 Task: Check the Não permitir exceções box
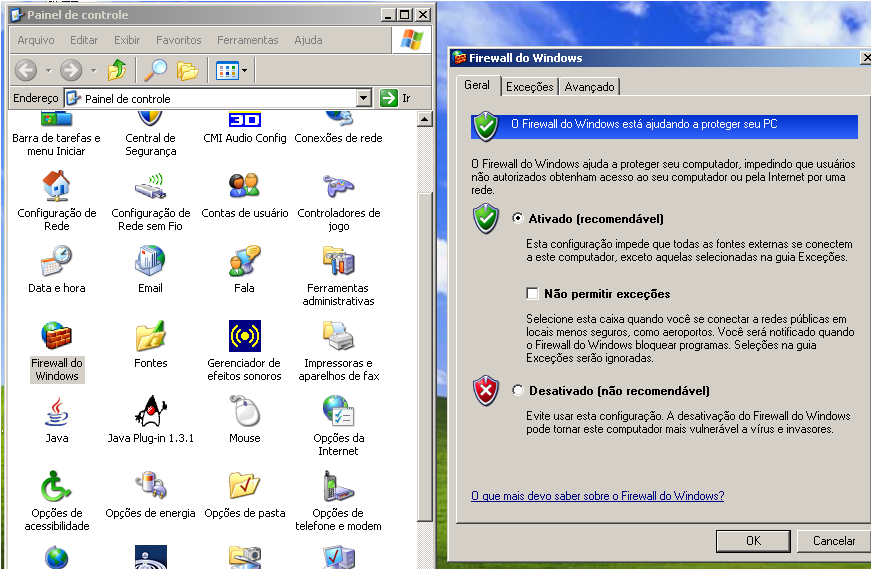point(532,293)
